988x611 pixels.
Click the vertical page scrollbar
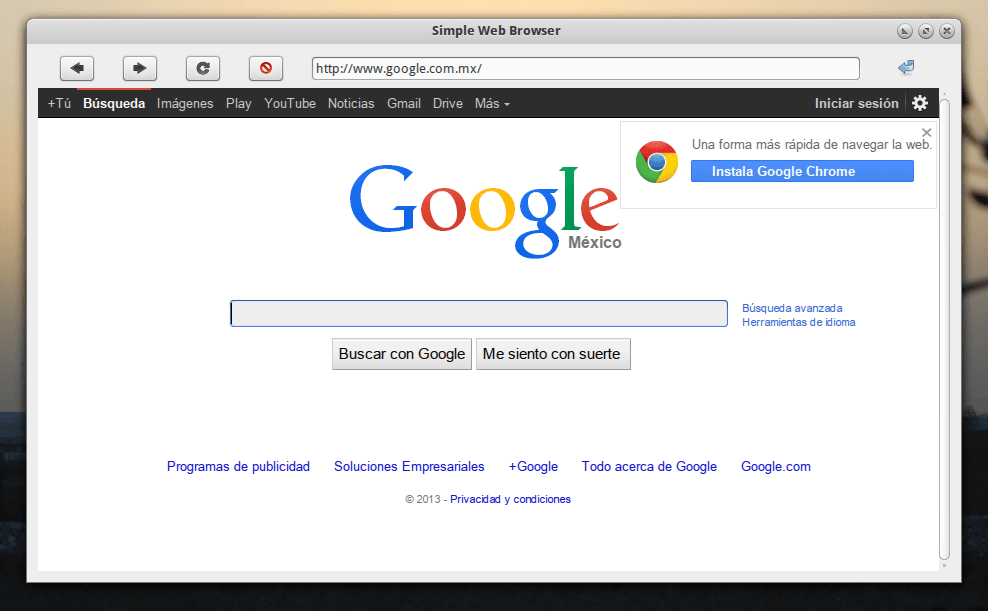point(944,330)
